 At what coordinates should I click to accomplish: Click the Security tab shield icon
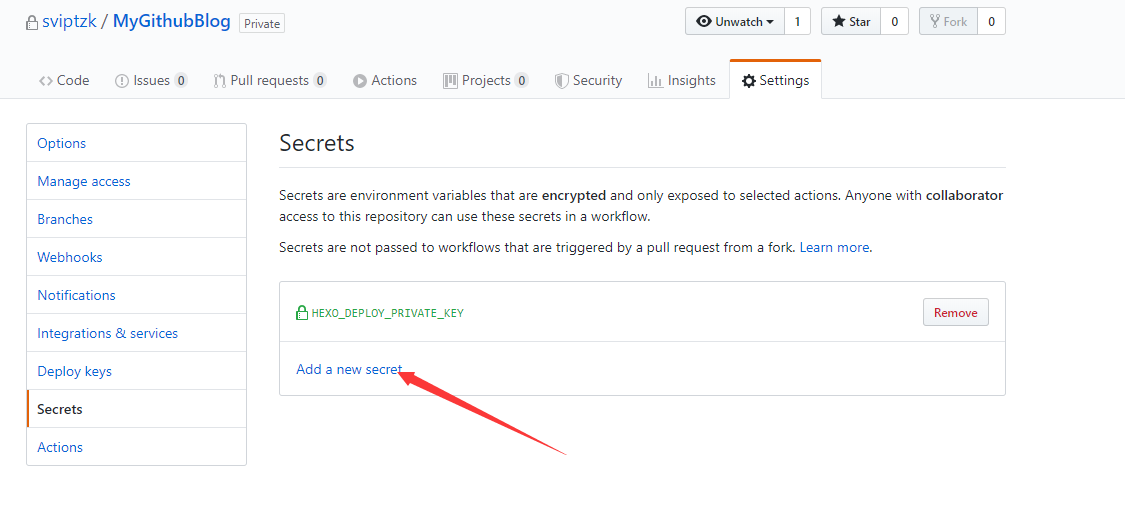pyautogui.click(x=562, y=81)
